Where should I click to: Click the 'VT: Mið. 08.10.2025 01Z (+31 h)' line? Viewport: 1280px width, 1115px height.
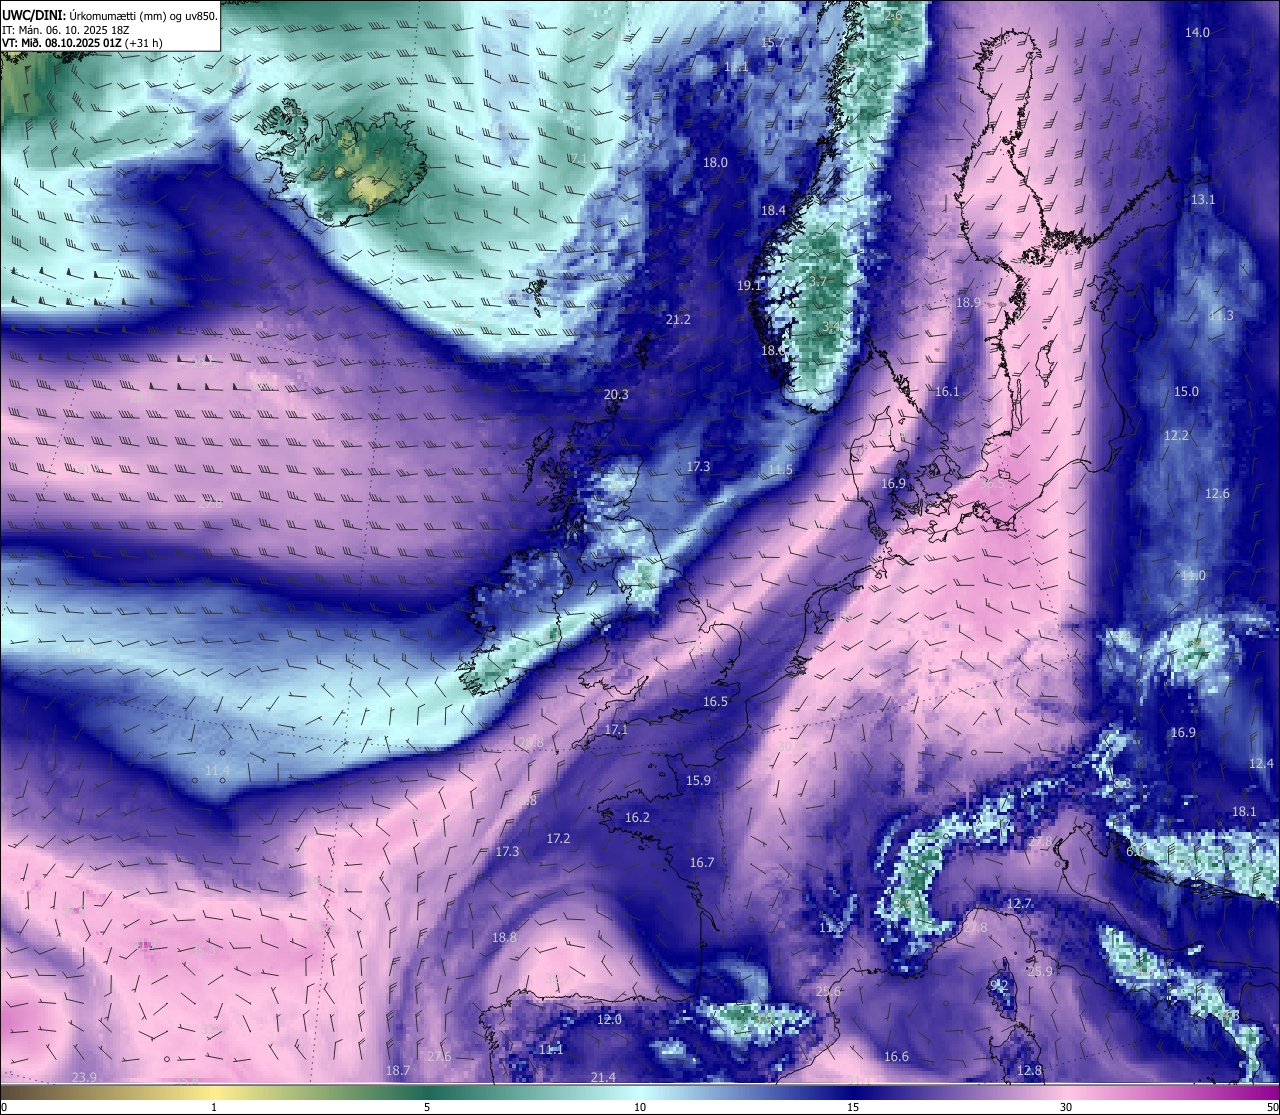click(82, 43)
